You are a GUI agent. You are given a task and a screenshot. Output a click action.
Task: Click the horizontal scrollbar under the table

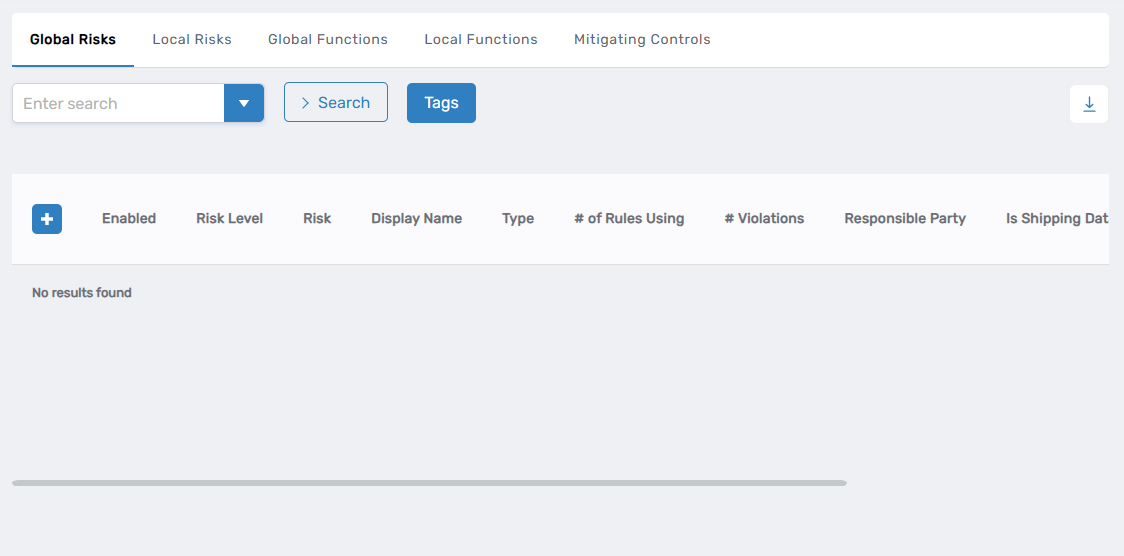pos(429,483)
